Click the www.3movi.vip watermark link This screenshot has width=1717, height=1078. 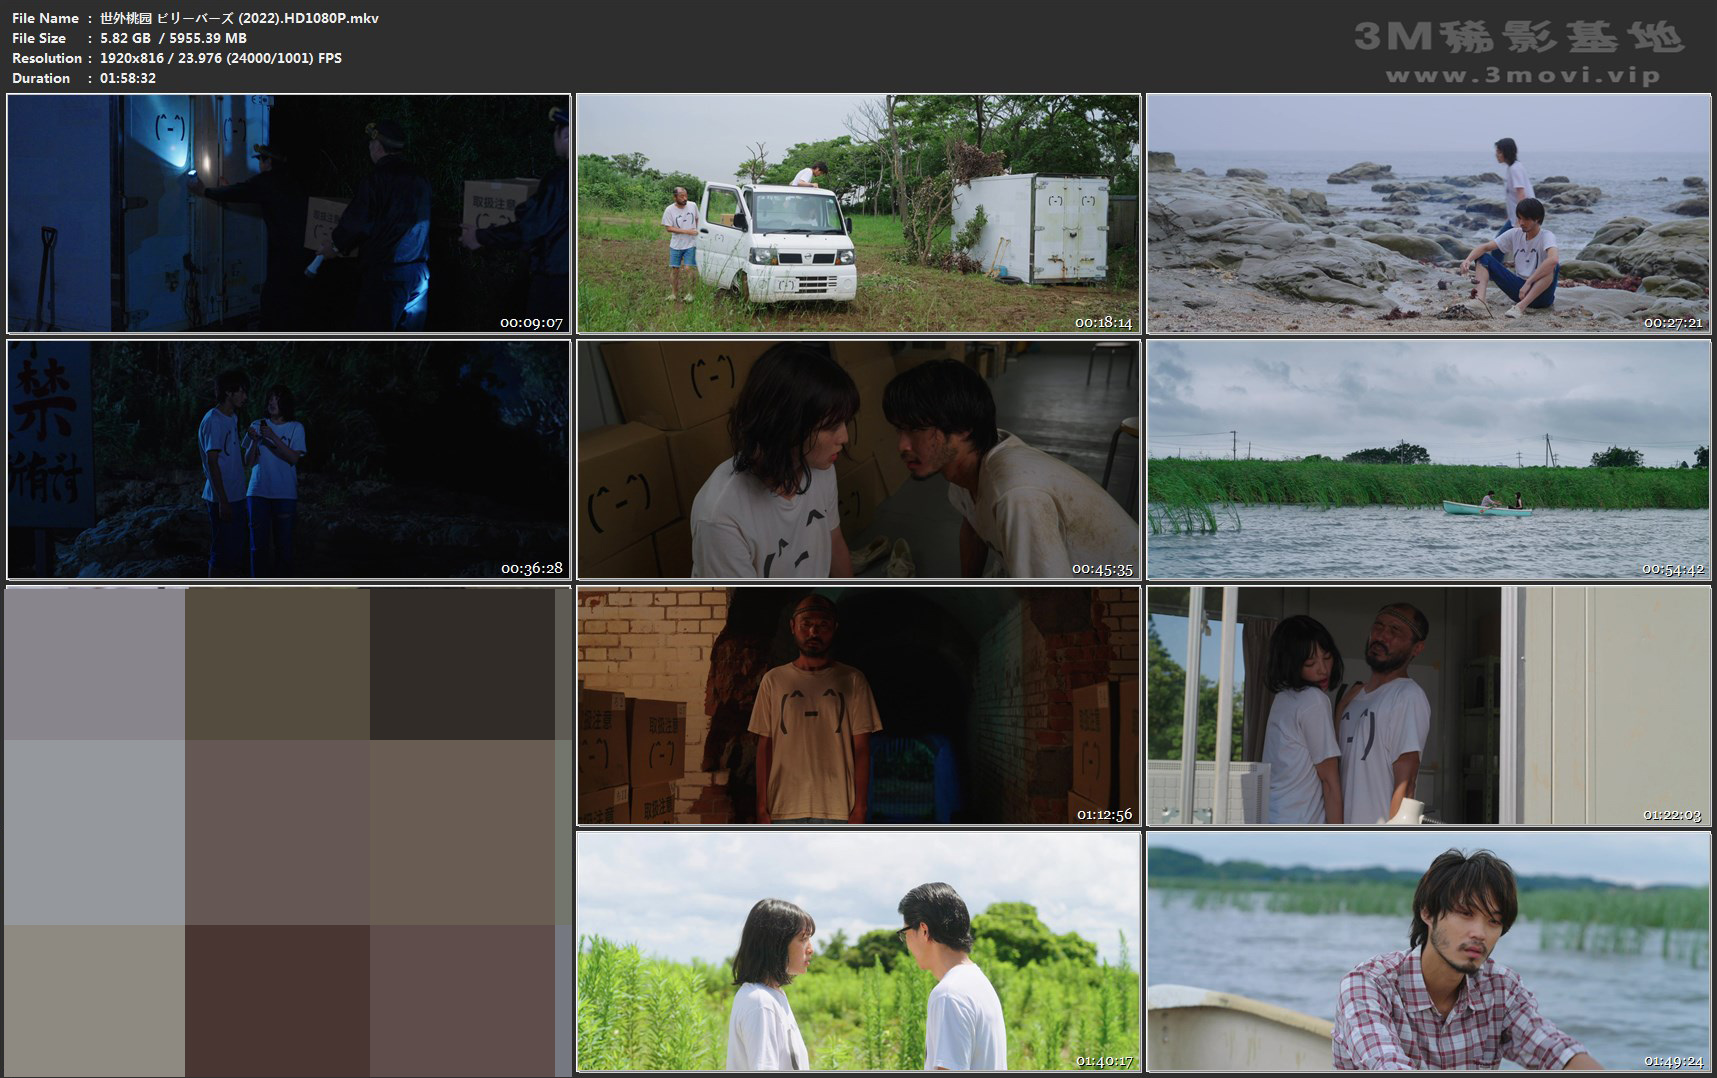(1522, 76)
